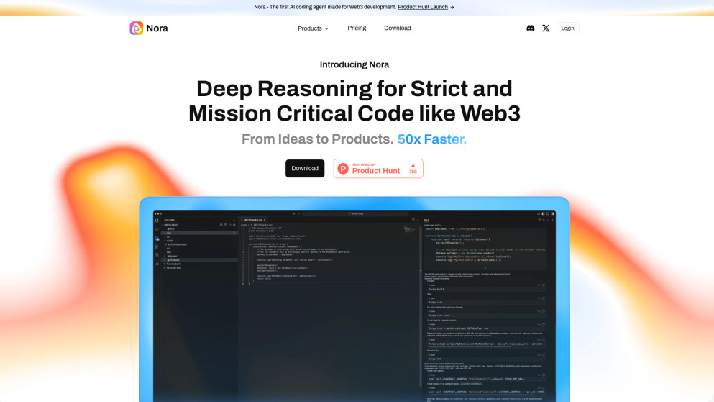Click the upvote arrow on Product Hunt badge
Viewport: 714px width, 402px height.
[x=412, y=165]
